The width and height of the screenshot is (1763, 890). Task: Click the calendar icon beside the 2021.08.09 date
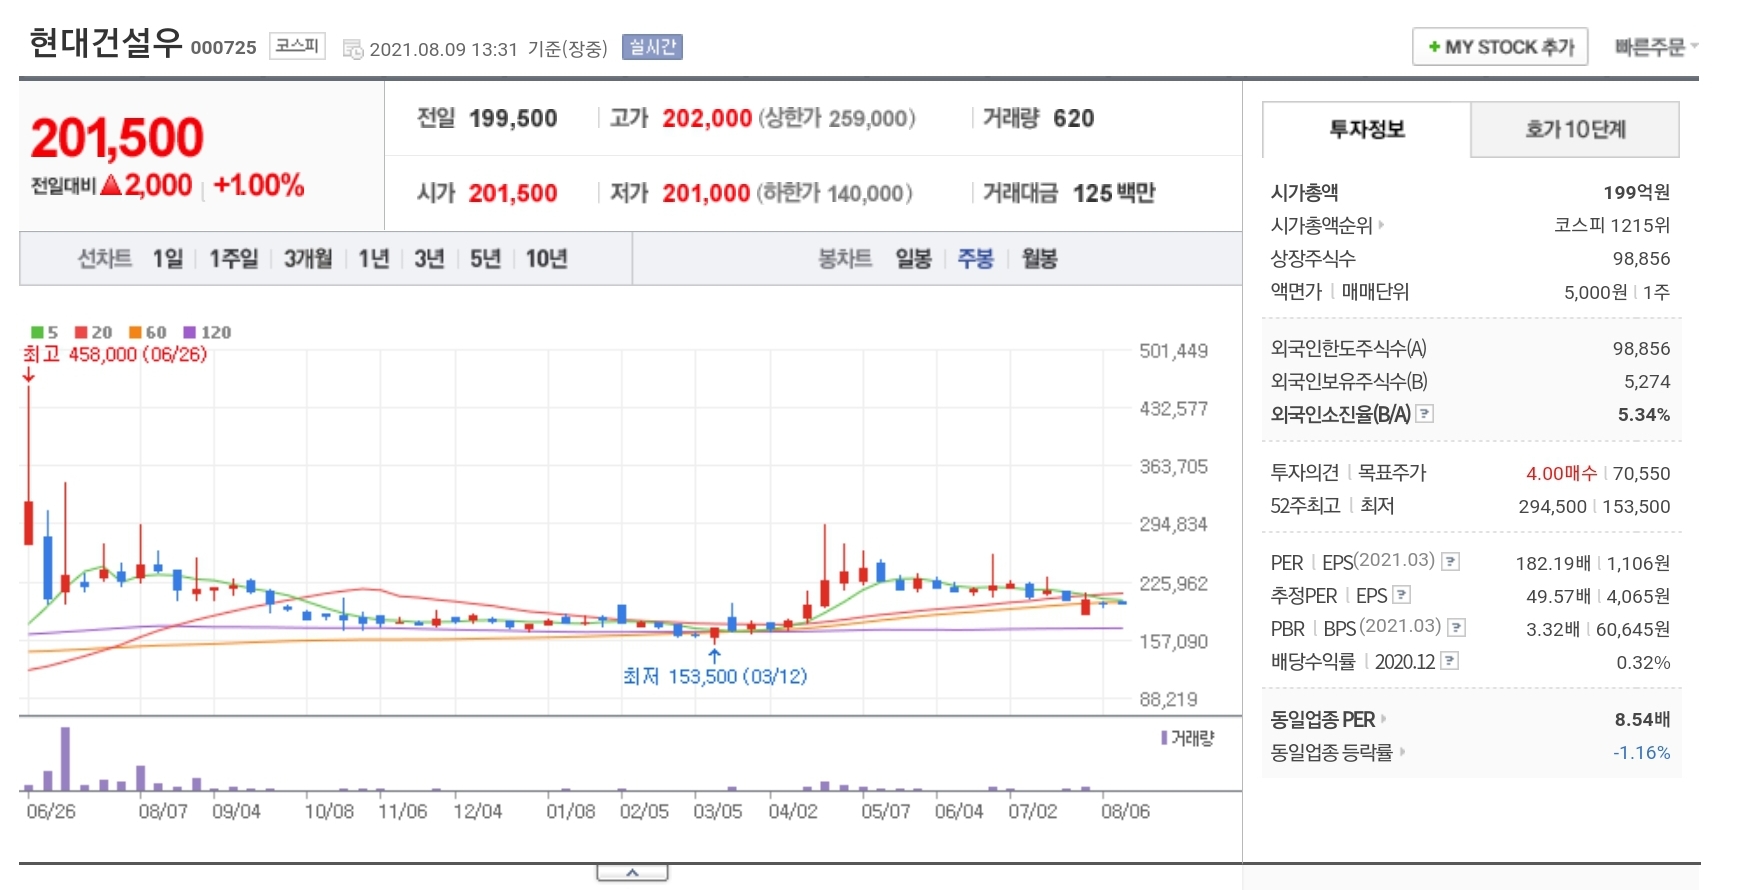point(353,49)
